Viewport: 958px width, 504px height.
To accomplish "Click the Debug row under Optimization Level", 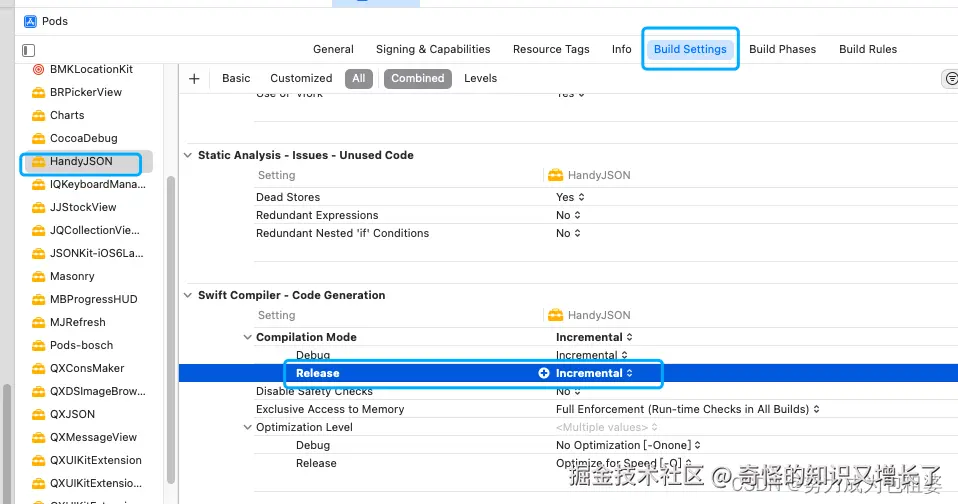I will pos(313,445).
